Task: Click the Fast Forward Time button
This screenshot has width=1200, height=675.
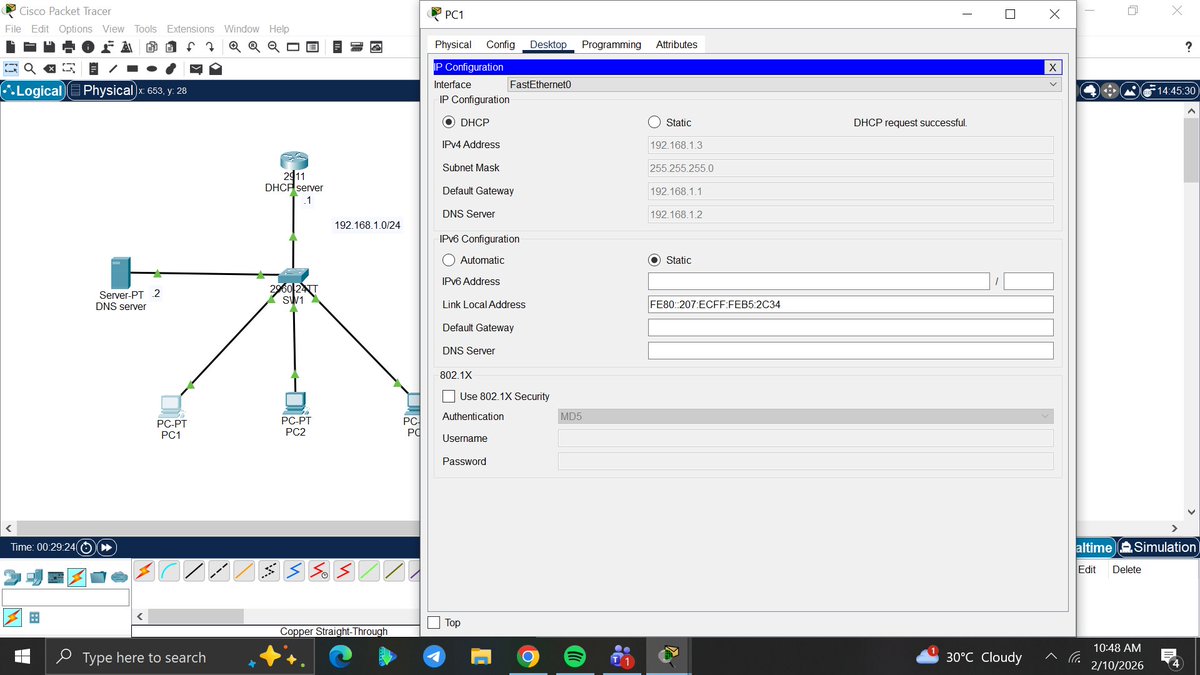Action: tap(106, 547)
